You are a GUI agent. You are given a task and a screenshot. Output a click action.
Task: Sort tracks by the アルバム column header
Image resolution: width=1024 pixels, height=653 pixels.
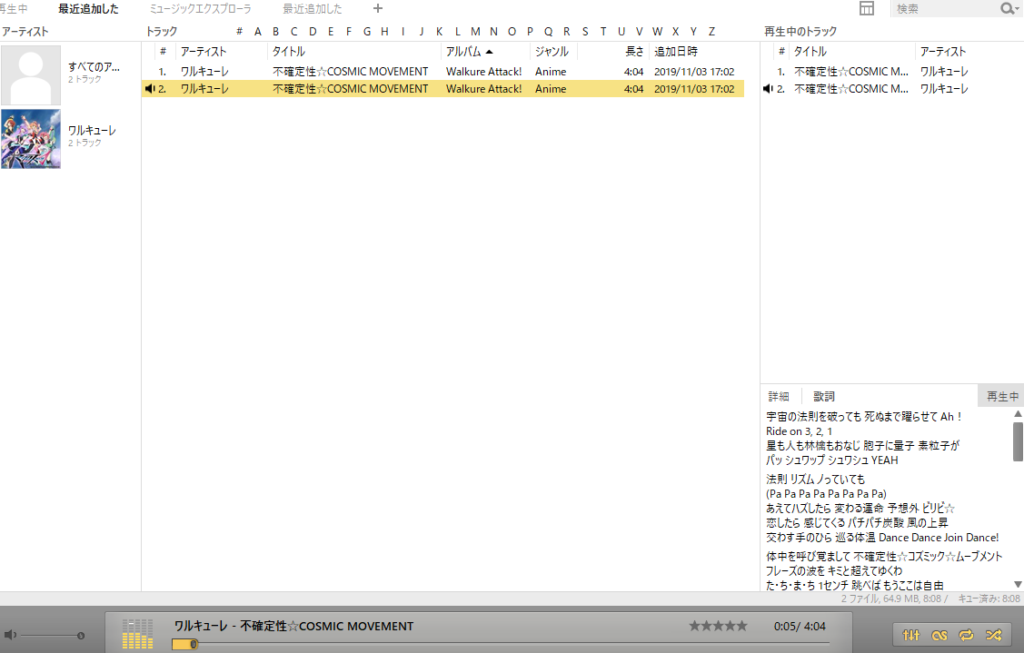(485, 52)
